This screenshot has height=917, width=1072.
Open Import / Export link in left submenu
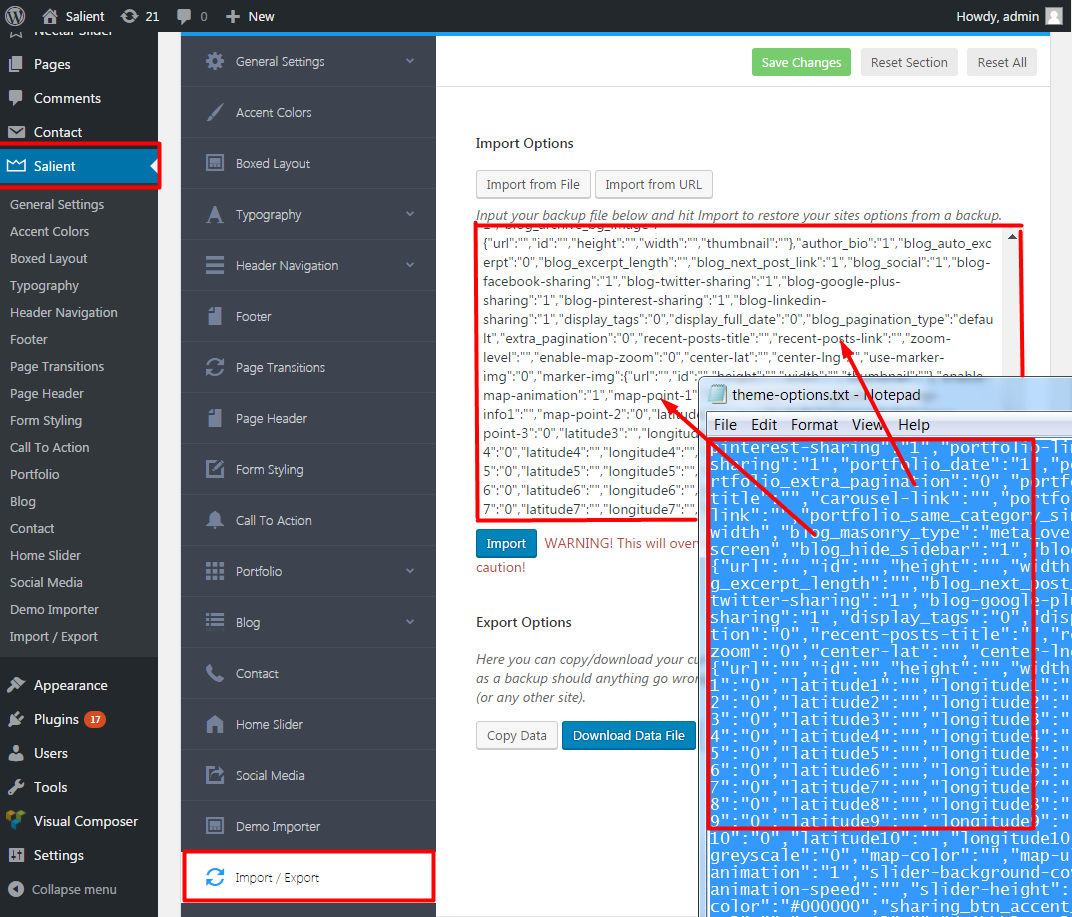coord(54,637)
